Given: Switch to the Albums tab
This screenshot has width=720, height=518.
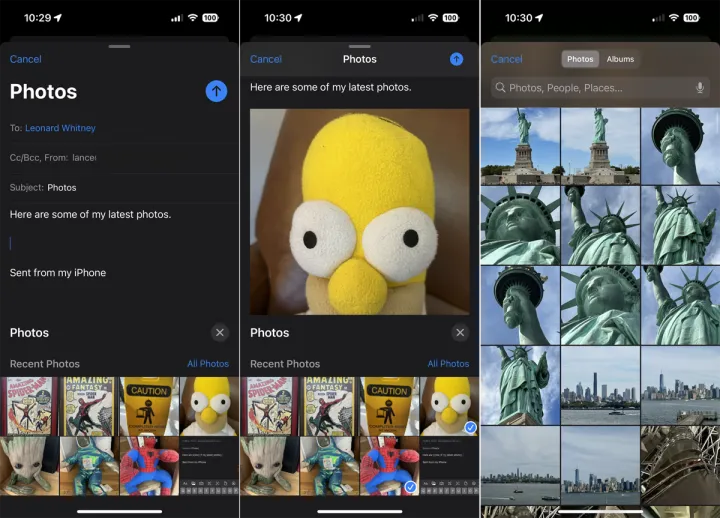Looking at the screenshot, I should pos(620,59).
